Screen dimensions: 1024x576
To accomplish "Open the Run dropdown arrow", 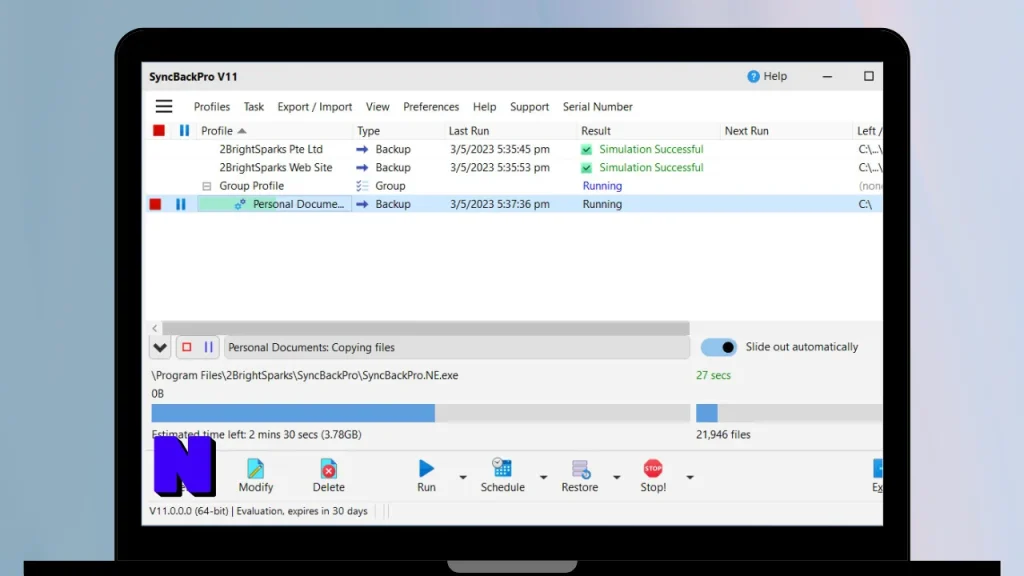I will click(x=463, y=477).
